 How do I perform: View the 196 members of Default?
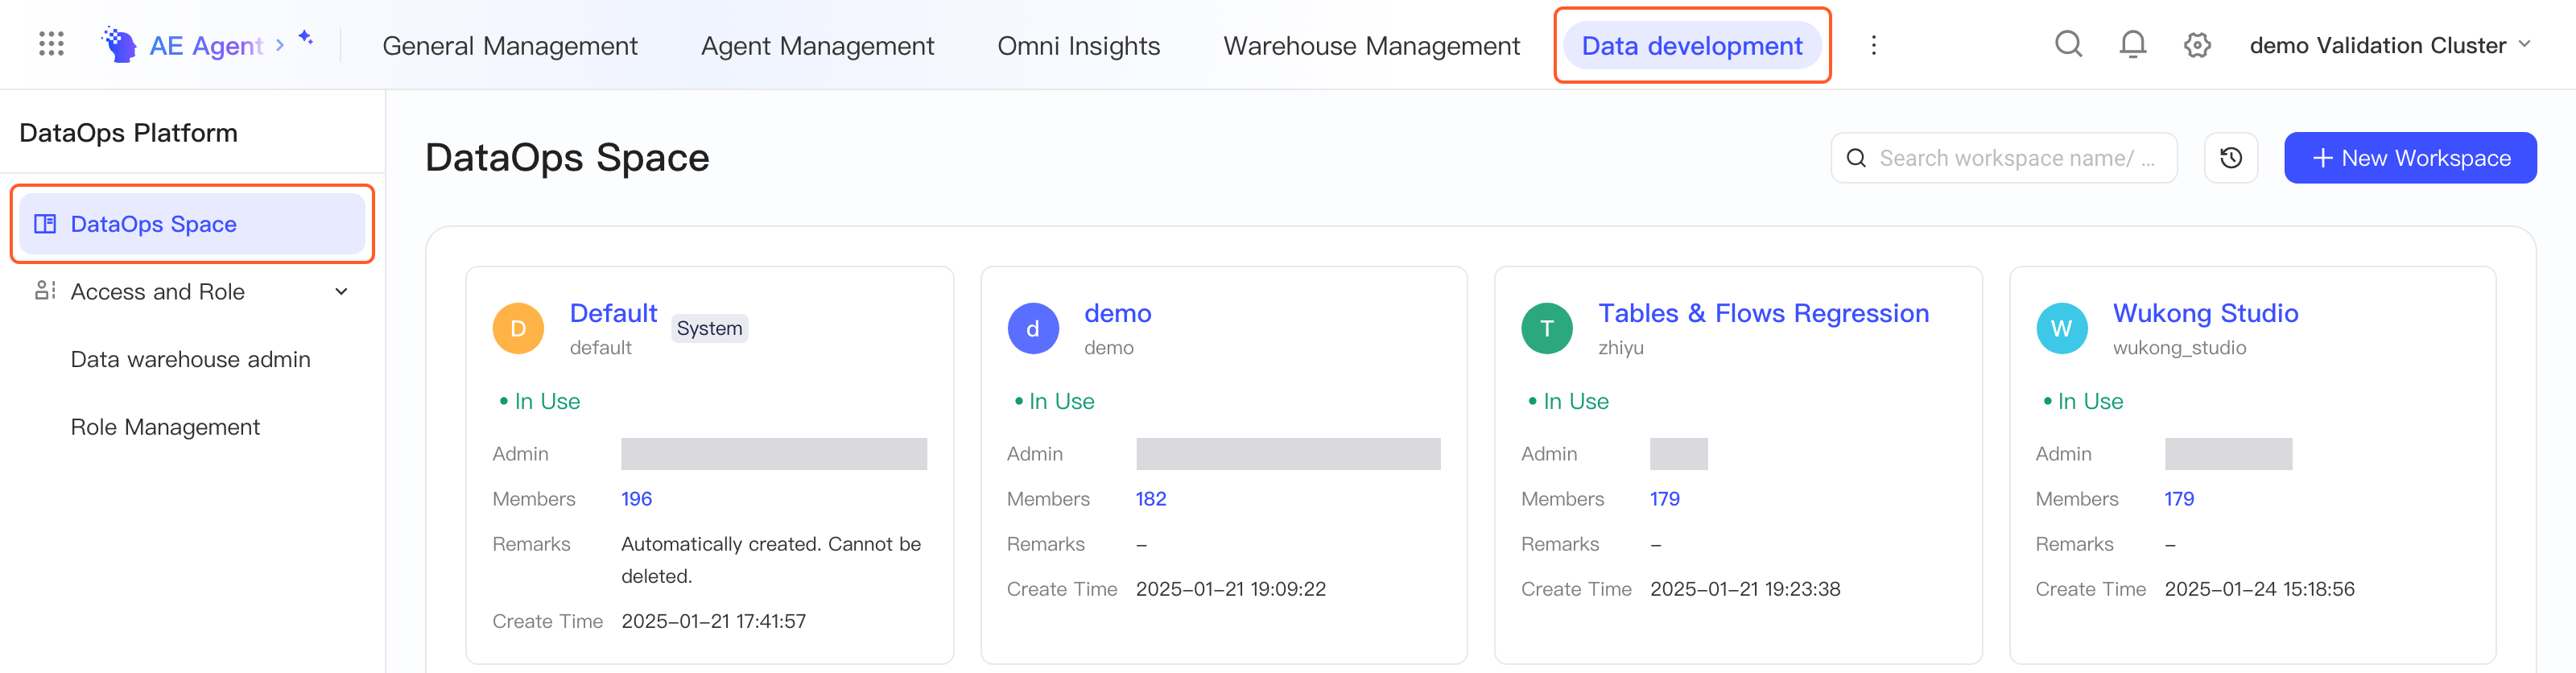[636, 499]
